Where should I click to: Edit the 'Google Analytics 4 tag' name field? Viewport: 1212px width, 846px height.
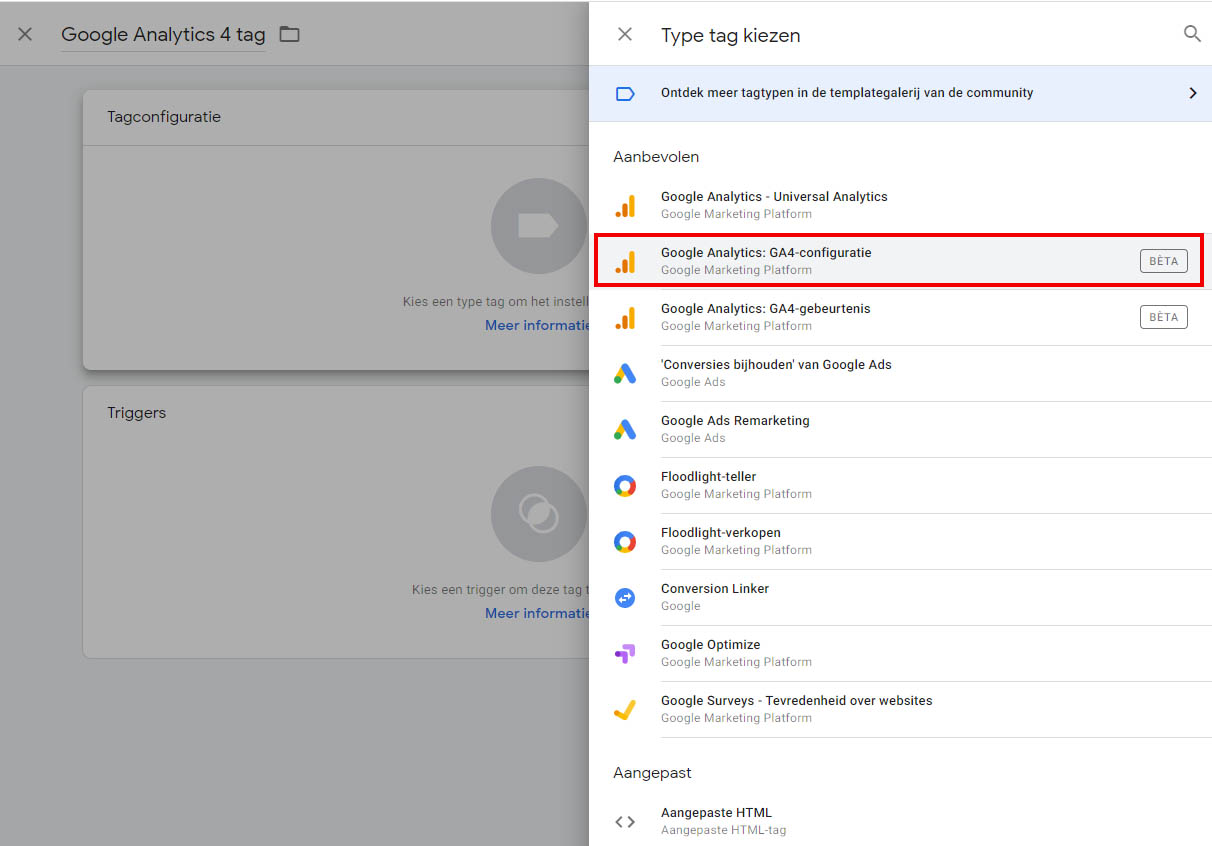pyautogui.click(x=163, y=35)
